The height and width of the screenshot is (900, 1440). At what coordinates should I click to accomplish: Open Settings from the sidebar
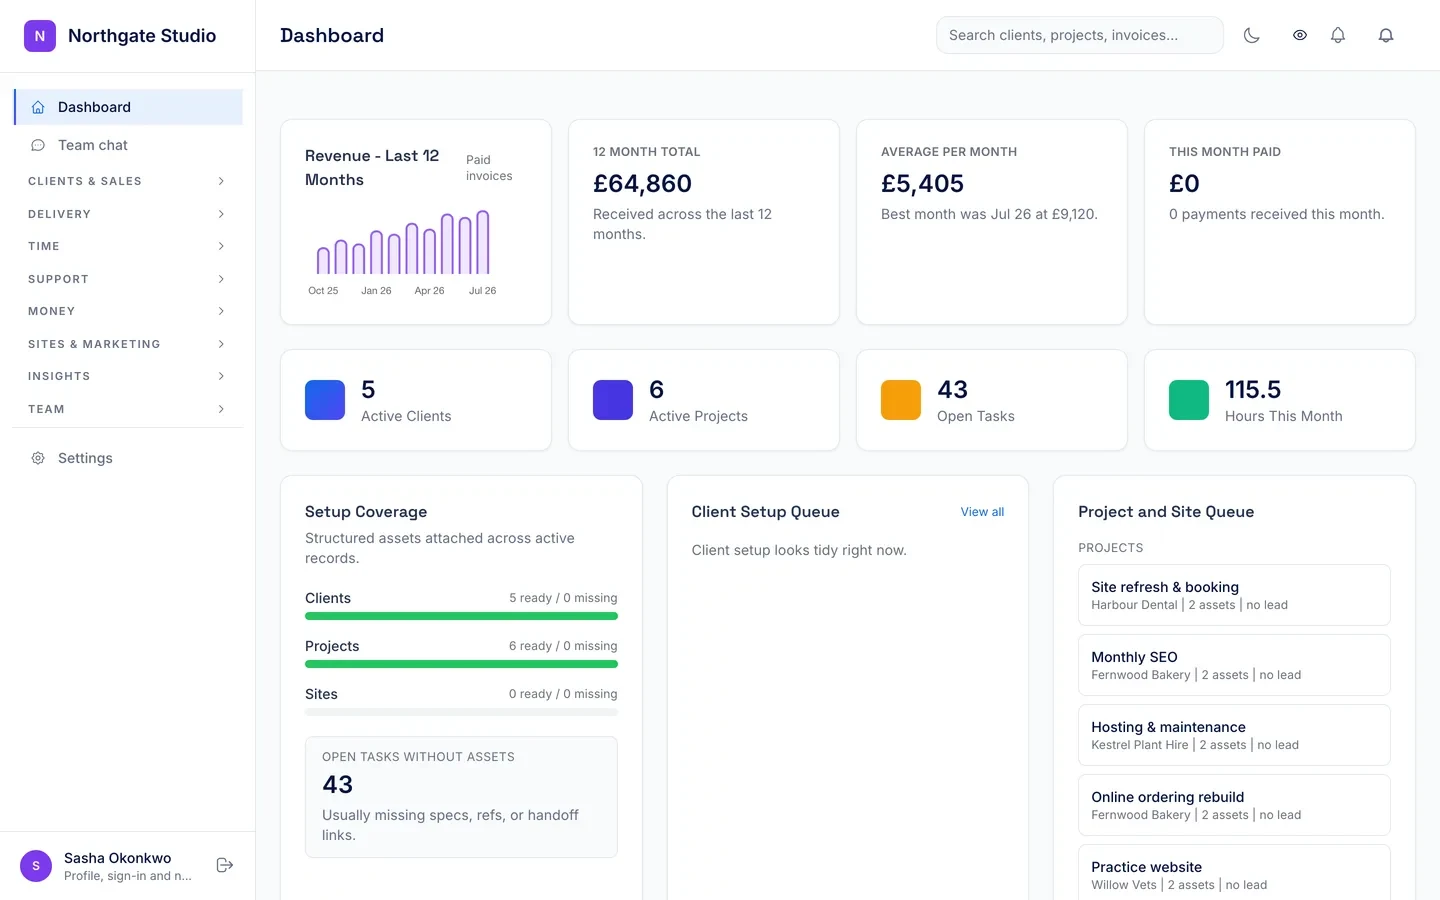tap(128, 458)
